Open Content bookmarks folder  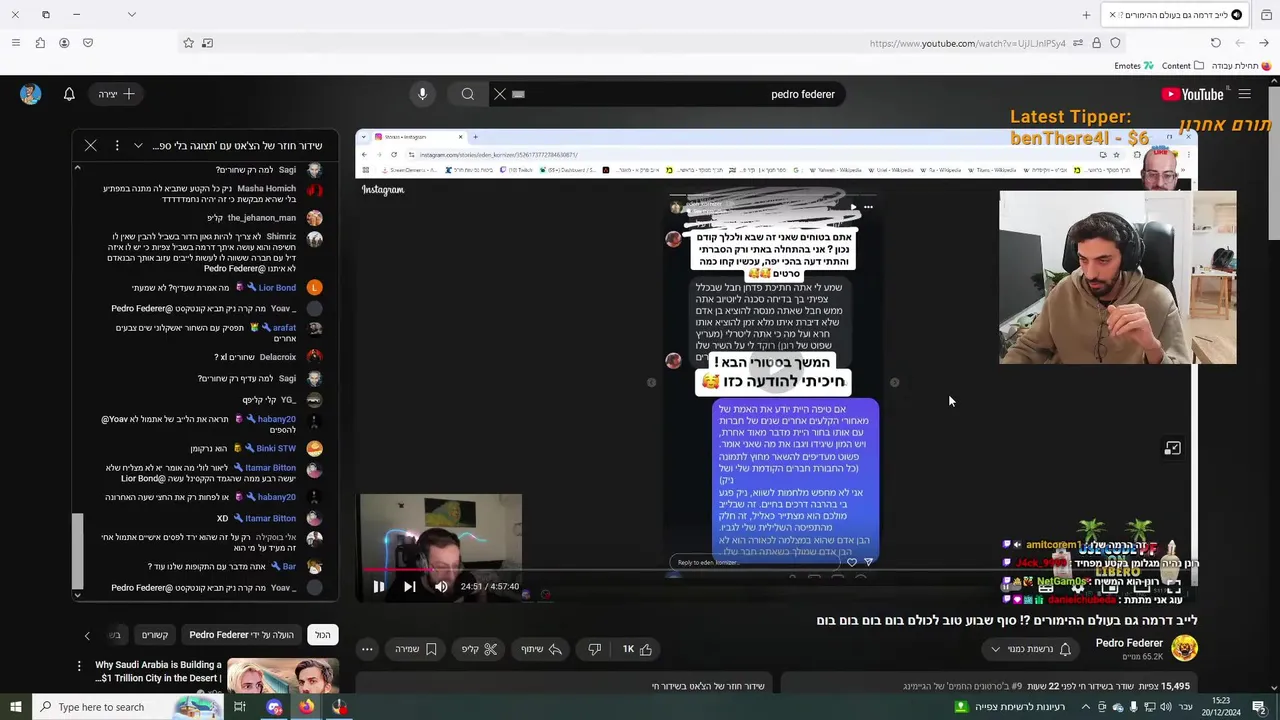[x=1182, y=66]
